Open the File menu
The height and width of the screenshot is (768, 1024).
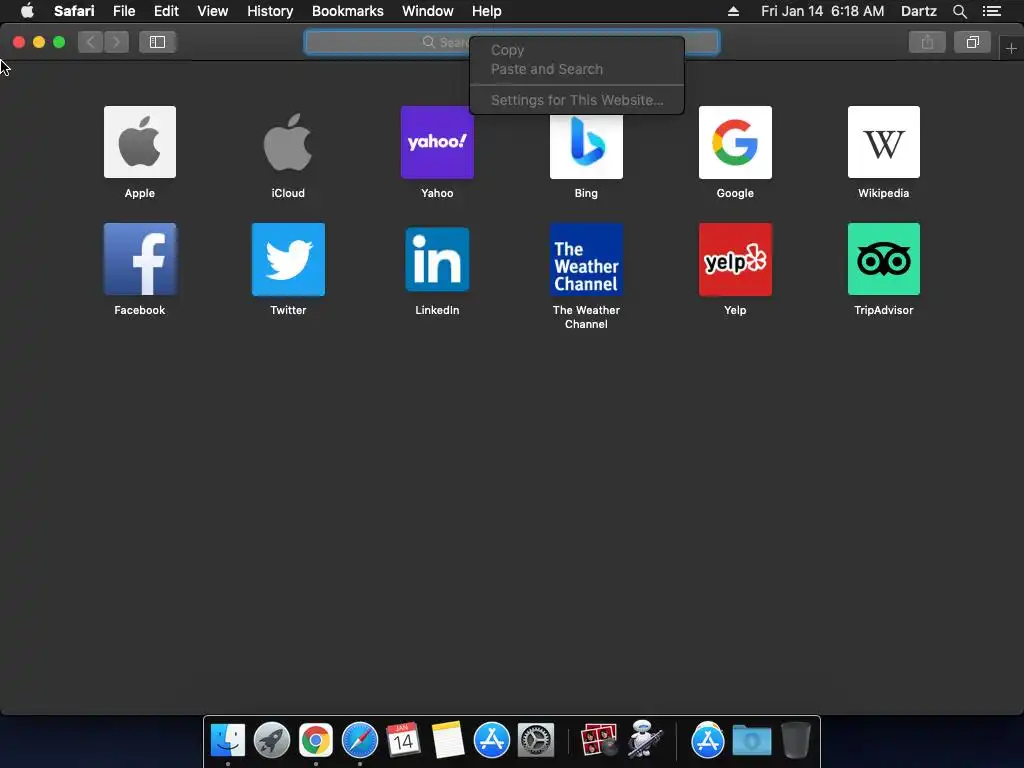point(123,11)
